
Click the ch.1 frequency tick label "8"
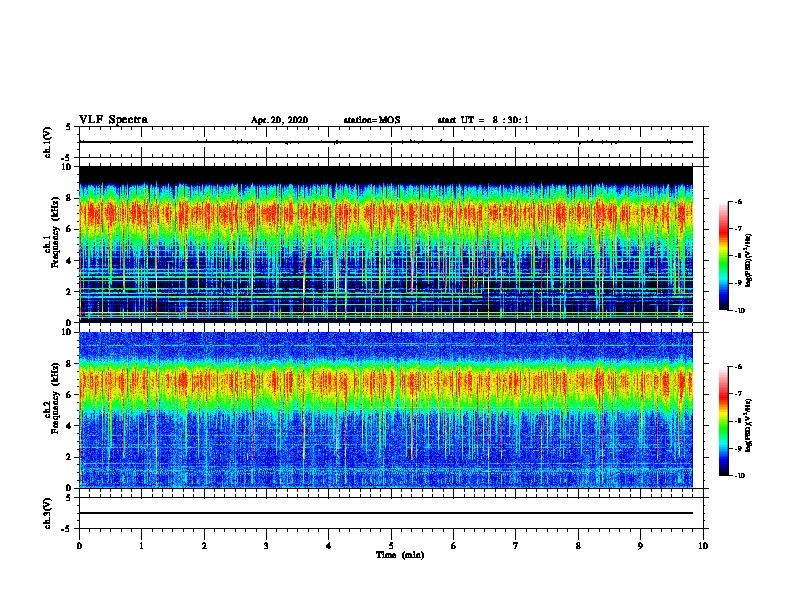69,198
